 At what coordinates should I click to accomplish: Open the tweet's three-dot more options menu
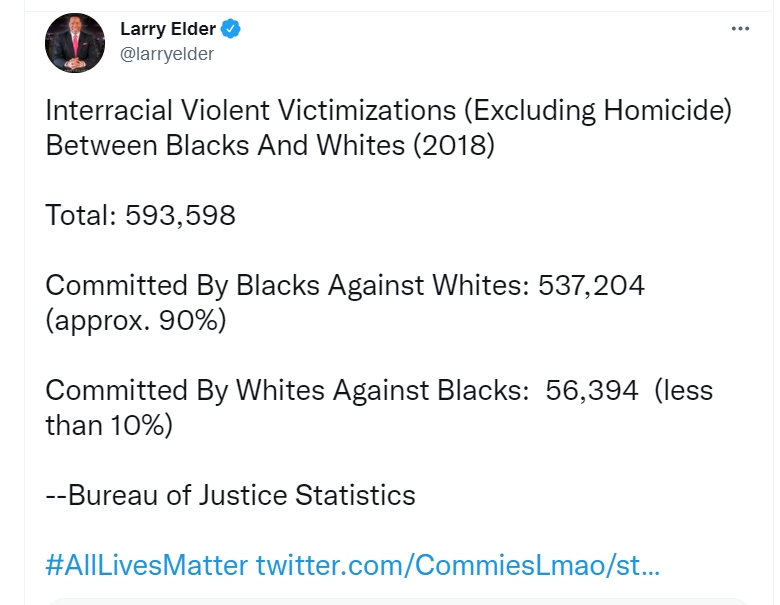740,29
